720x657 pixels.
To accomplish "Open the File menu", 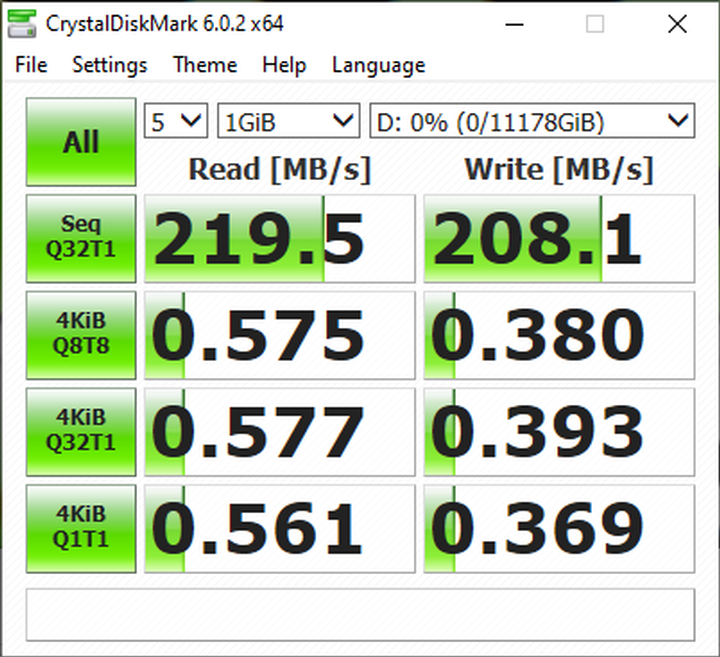I will [31, 65].
